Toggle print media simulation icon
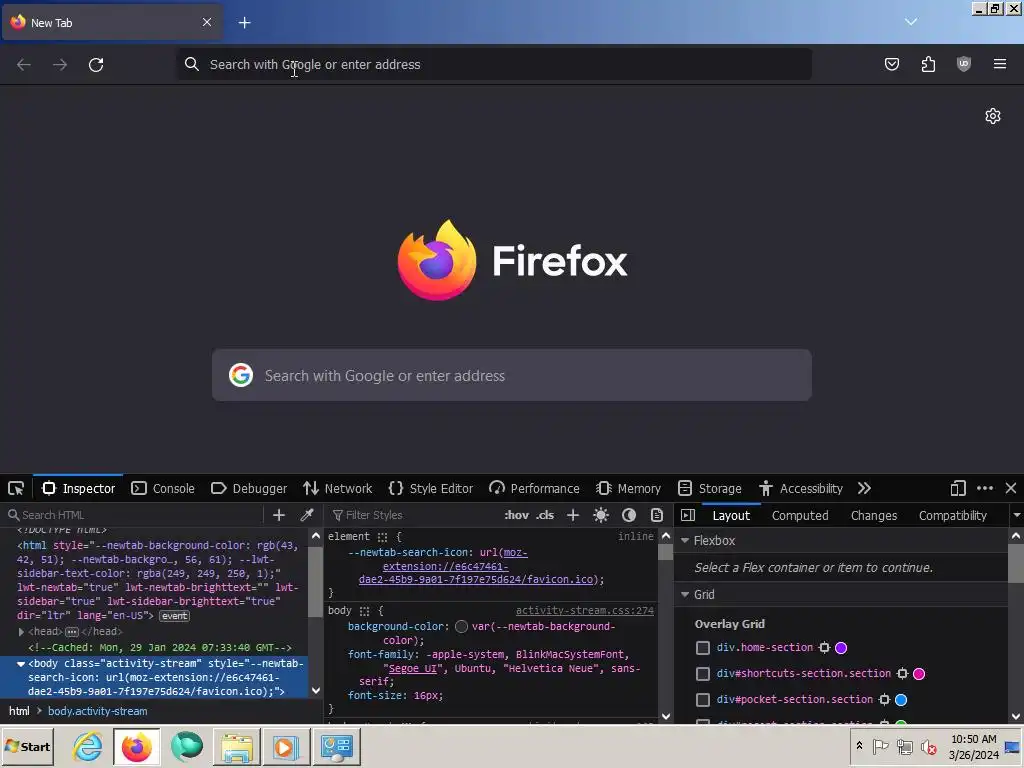This screenshot has width=1024, height=768. 657,515
